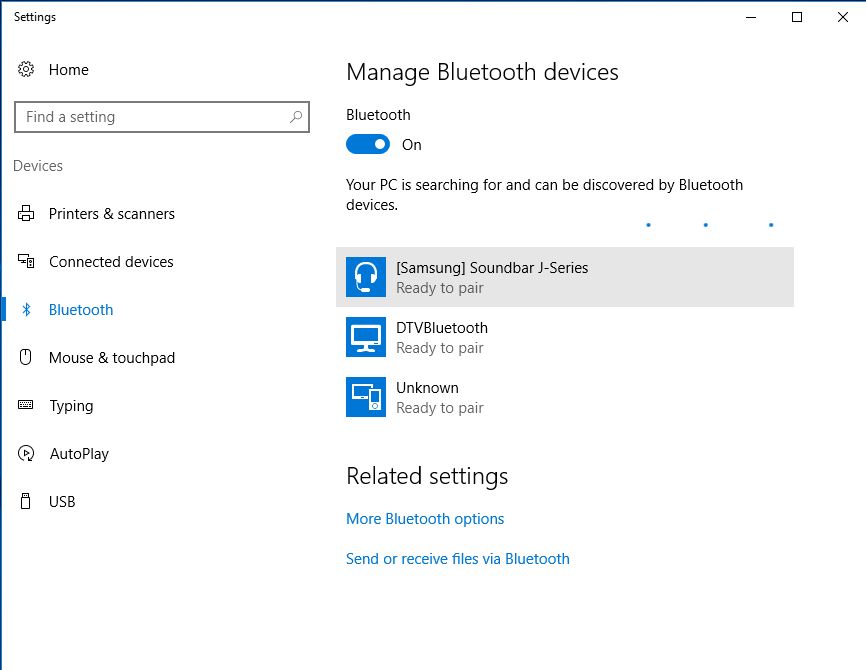Click the Home gear icon

(26, 70)
